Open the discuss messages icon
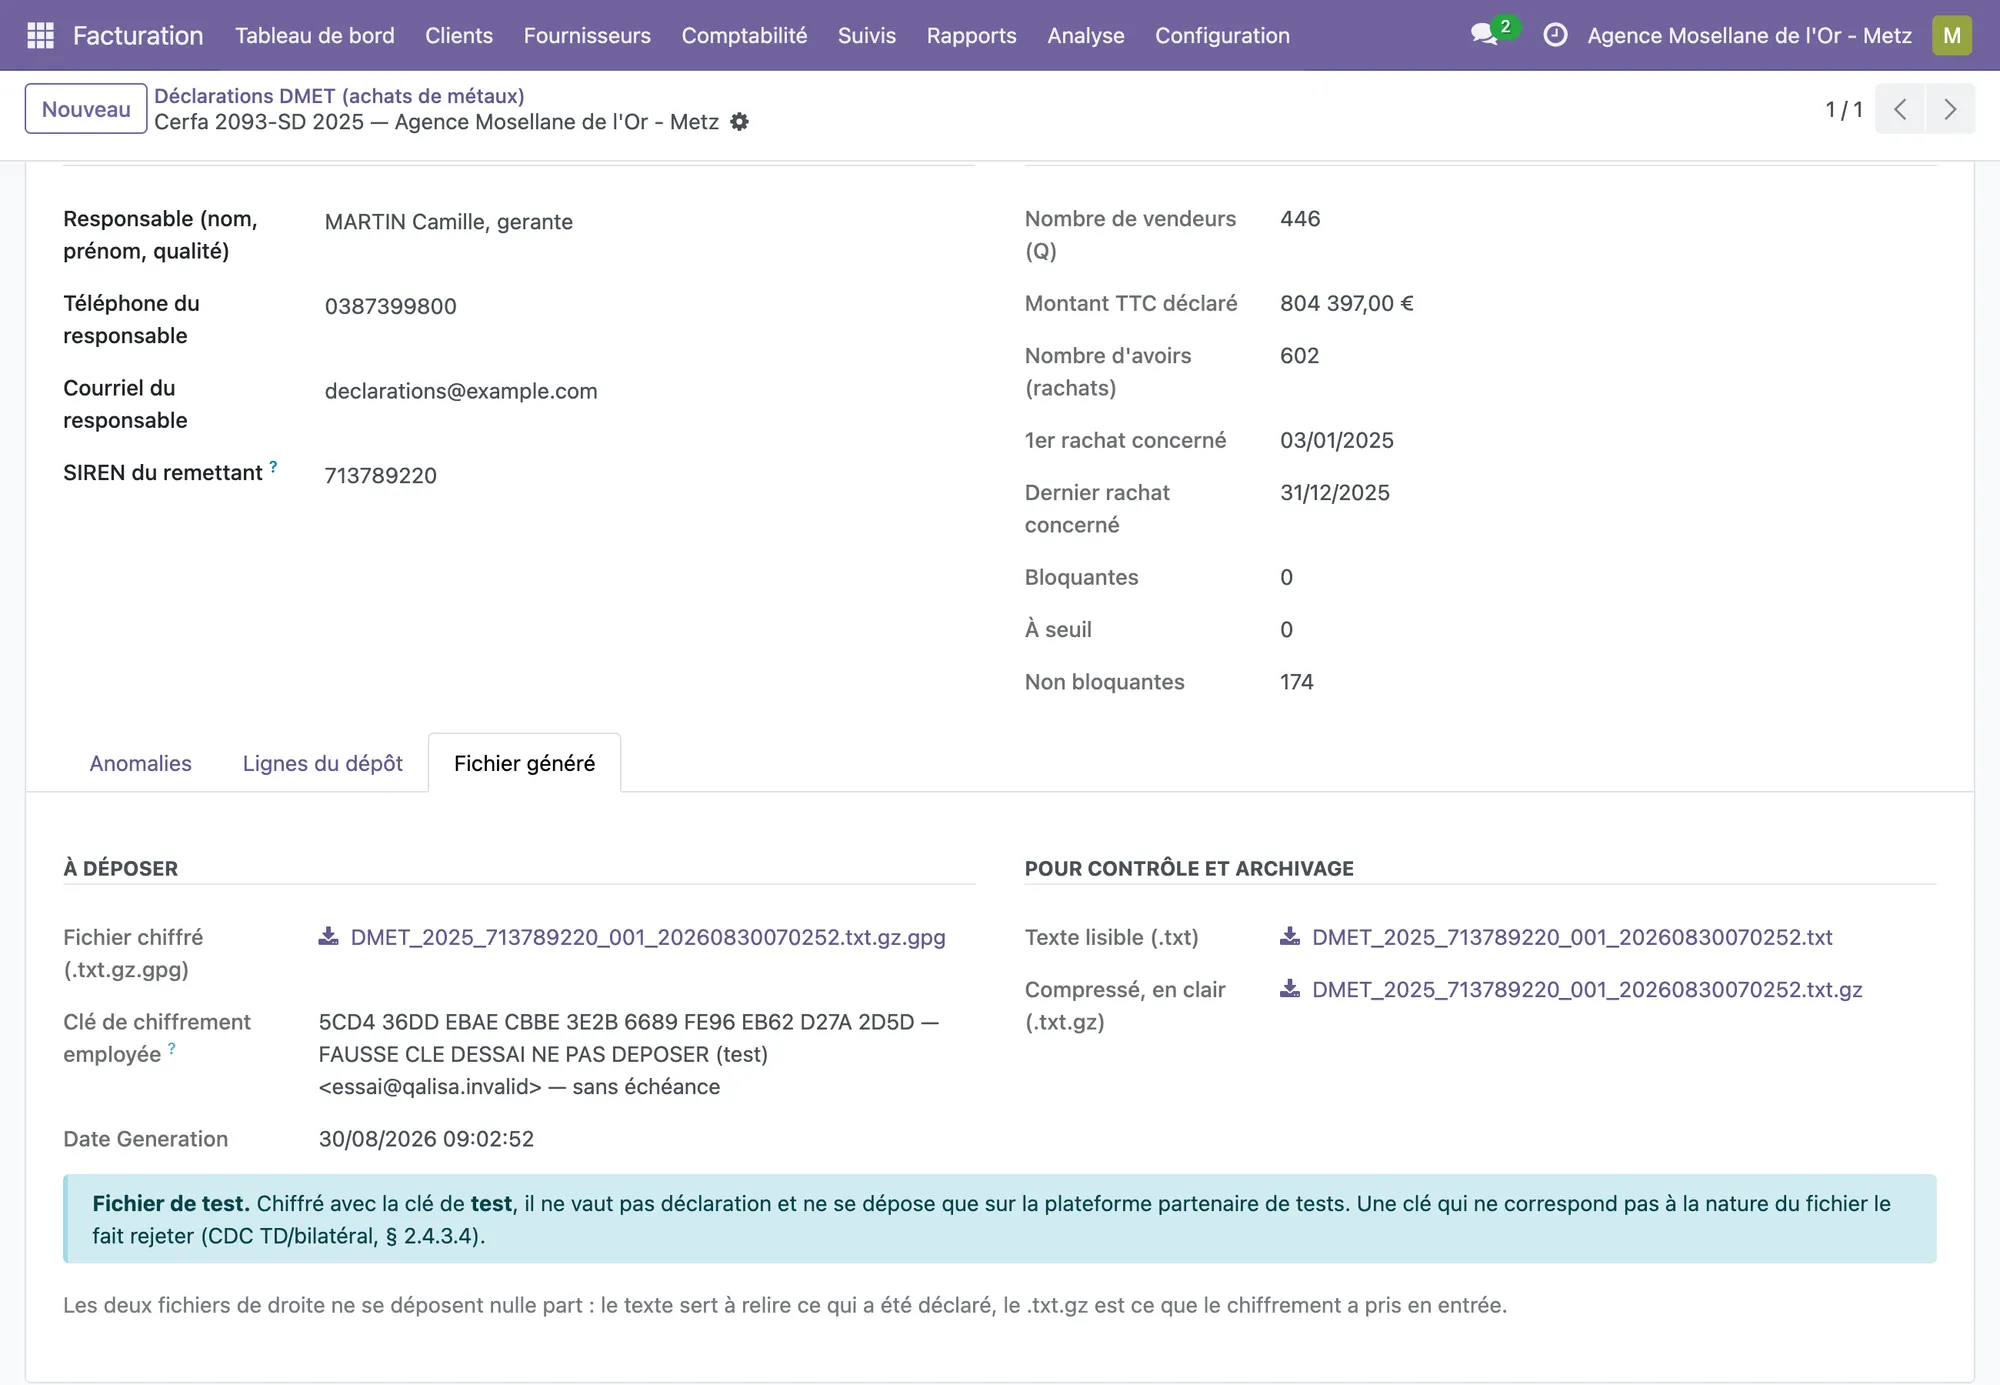The height and width of the screenshot is (1385, 2000). coord(1484,35)
